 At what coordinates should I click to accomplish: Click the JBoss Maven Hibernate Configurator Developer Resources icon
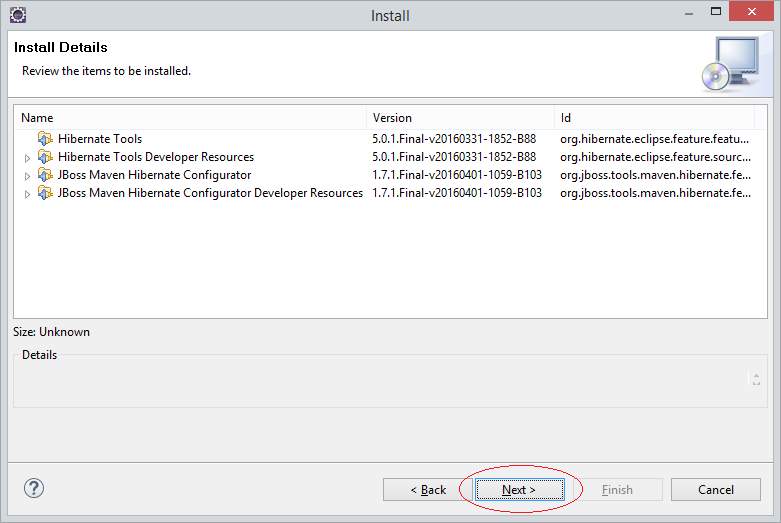tap(45, 193)
